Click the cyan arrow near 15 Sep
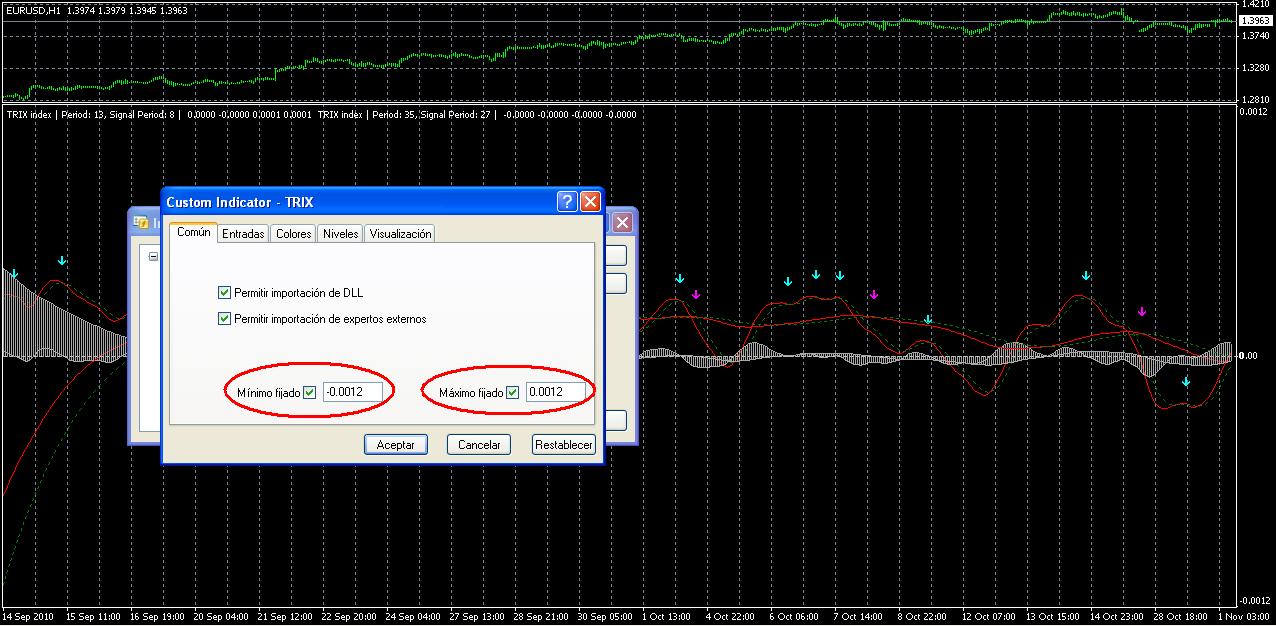The height and width of the screenshot is (626, 1276). (x=63, y=261)
